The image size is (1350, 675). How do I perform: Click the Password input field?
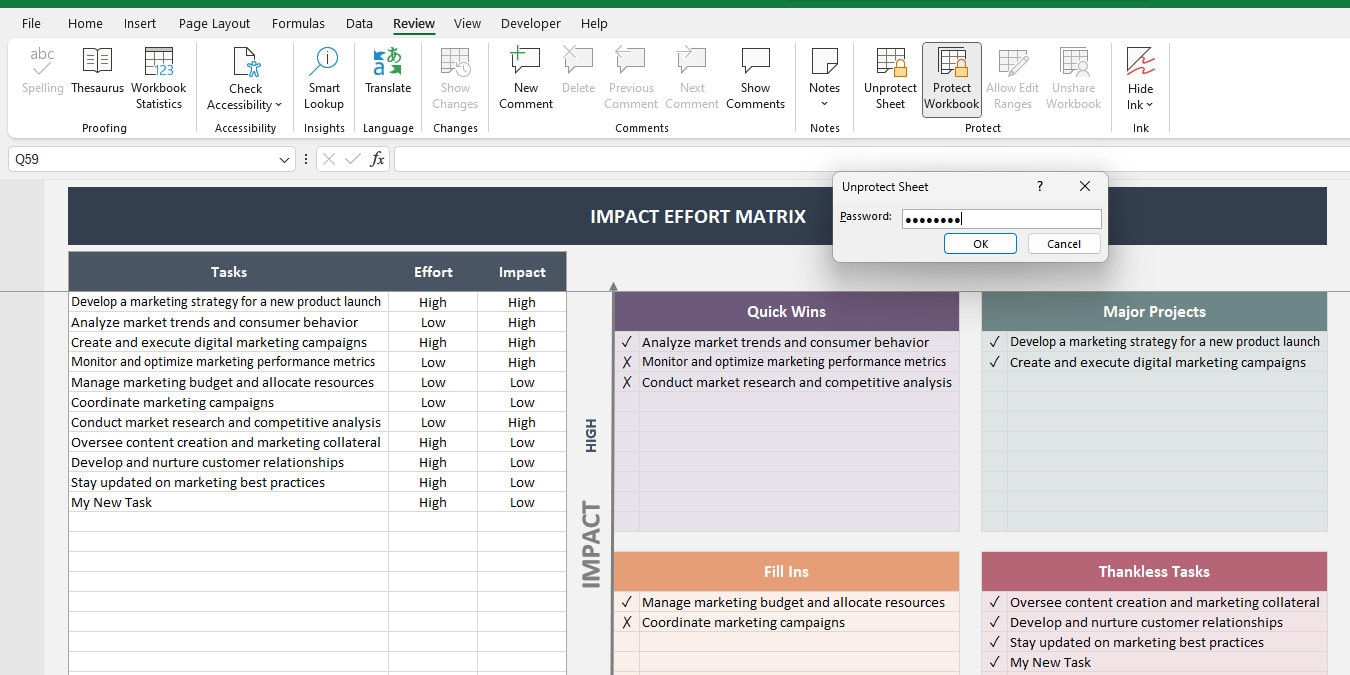coord(1000,217)
